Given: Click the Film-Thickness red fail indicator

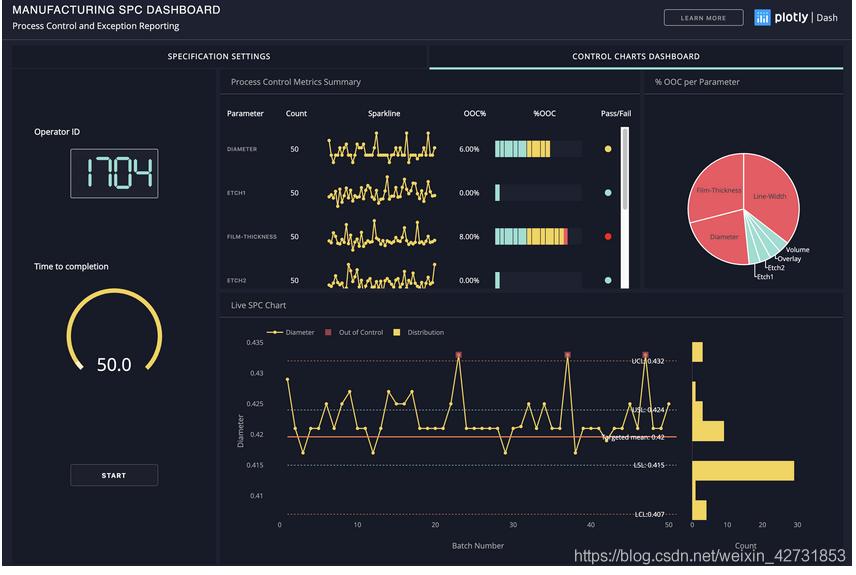Looking at the screenshot, I should 607,237.
